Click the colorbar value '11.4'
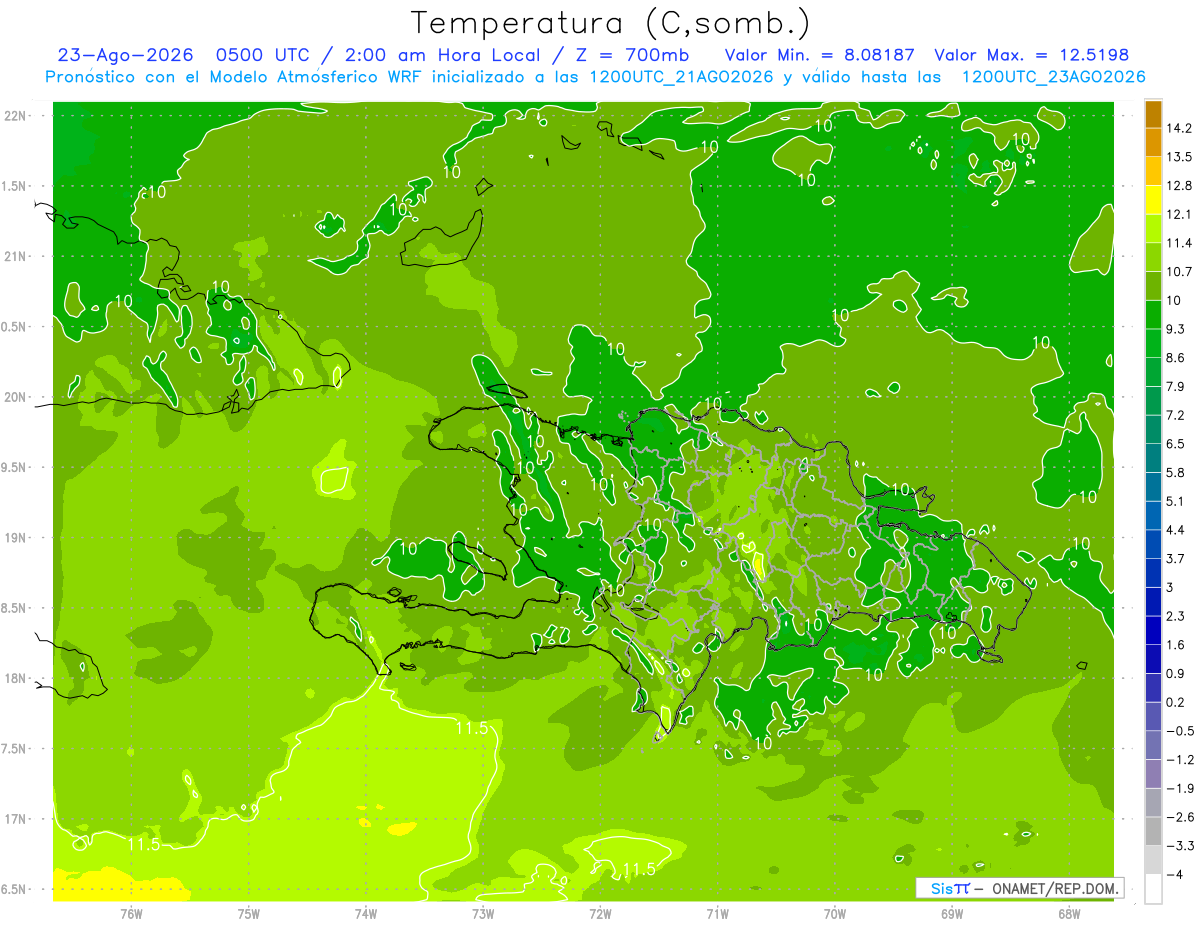Image resolution: width=1200 pixels, height=927 pixels. (x=1180, y=243)
